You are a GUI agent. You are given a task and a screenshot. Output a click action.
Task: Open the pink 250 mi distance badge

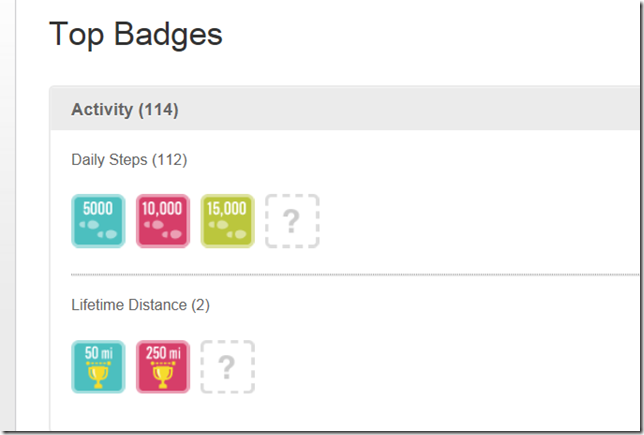[x=162, y=366]
